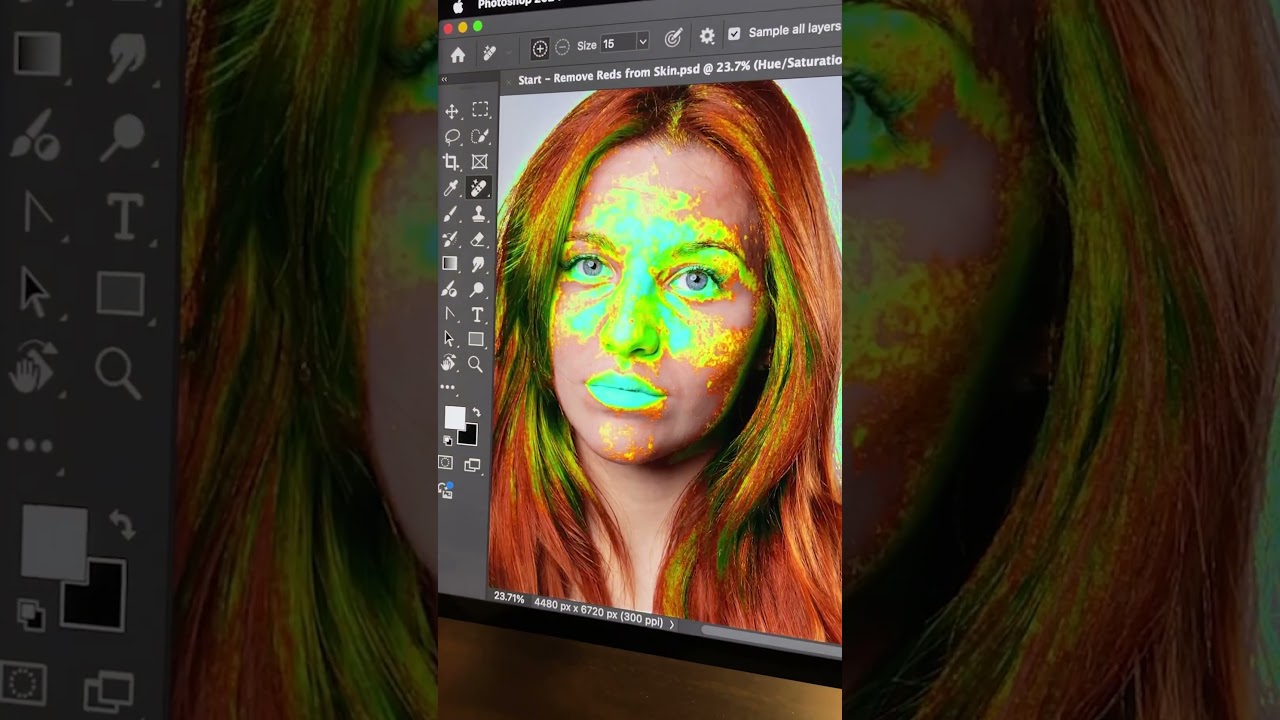Reset default foreground and background colors

[447, 440]
